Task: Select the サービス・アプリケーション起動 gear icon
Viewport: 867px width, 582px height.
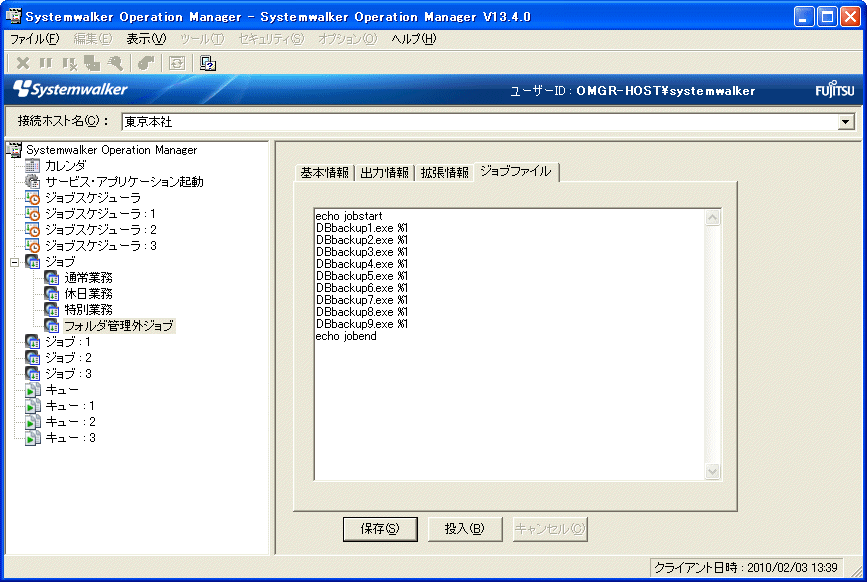Action: pyautogui.click(x=33, y=182)
